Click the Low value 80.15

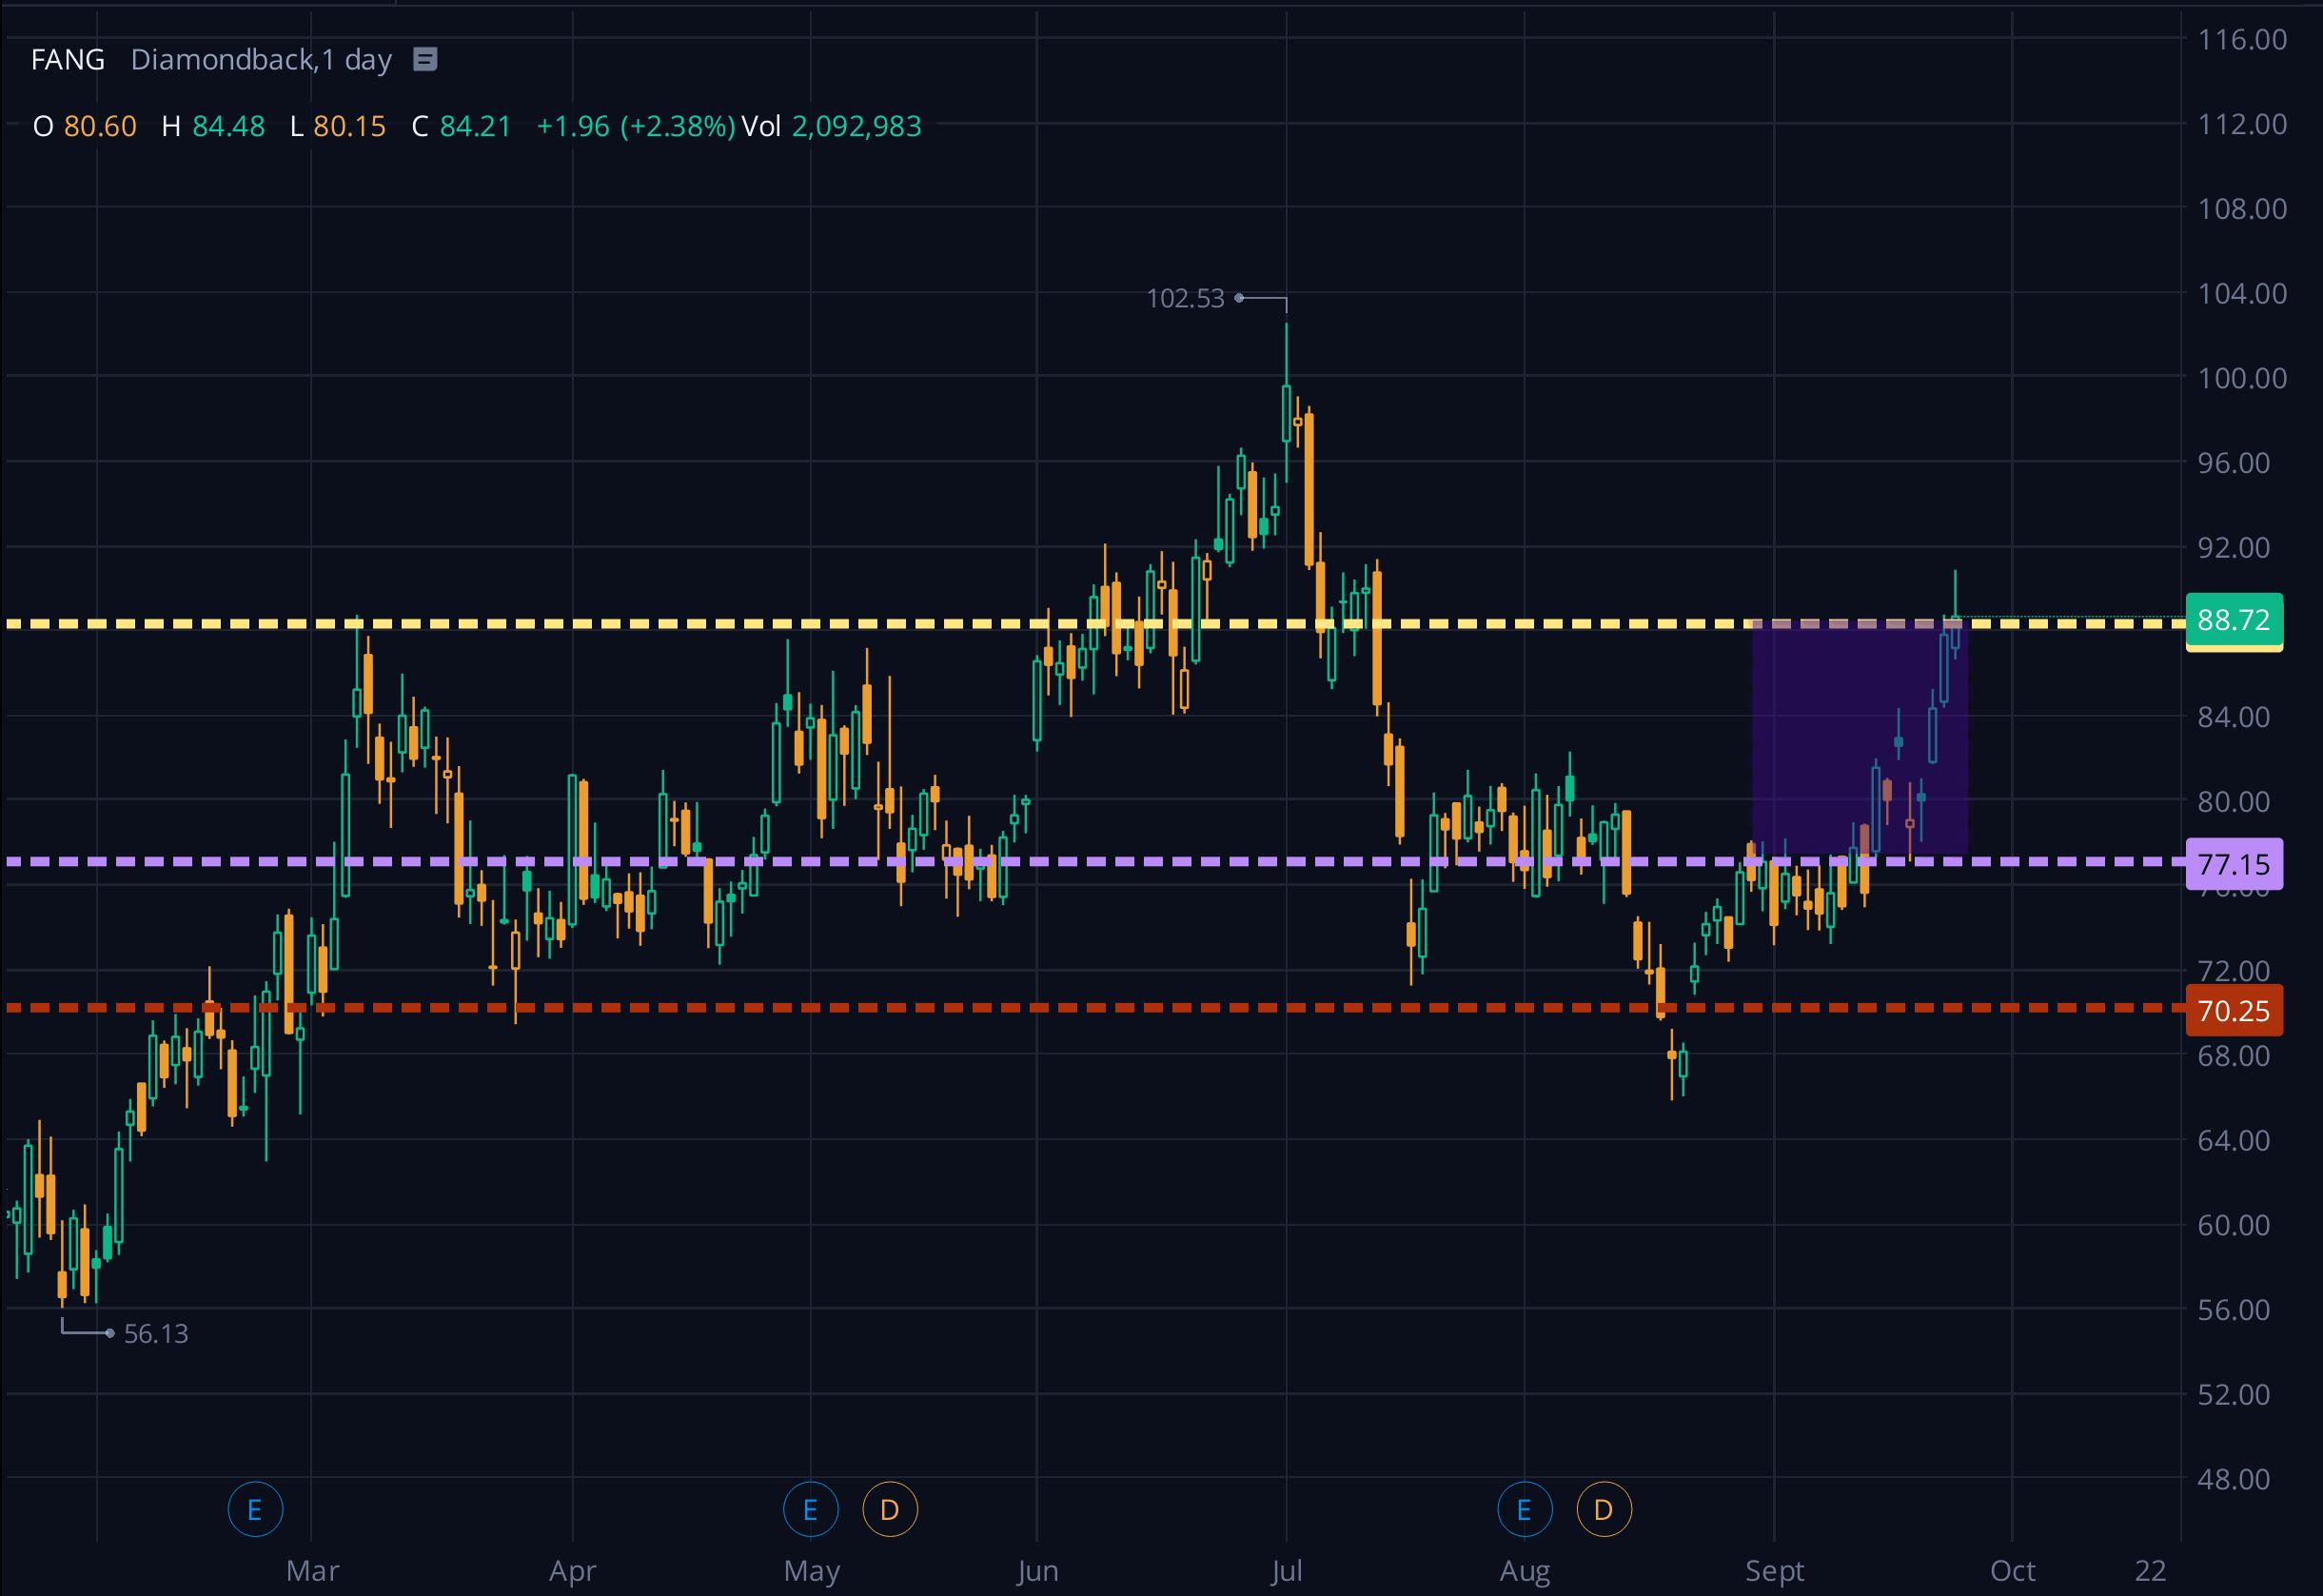(349, 126)
